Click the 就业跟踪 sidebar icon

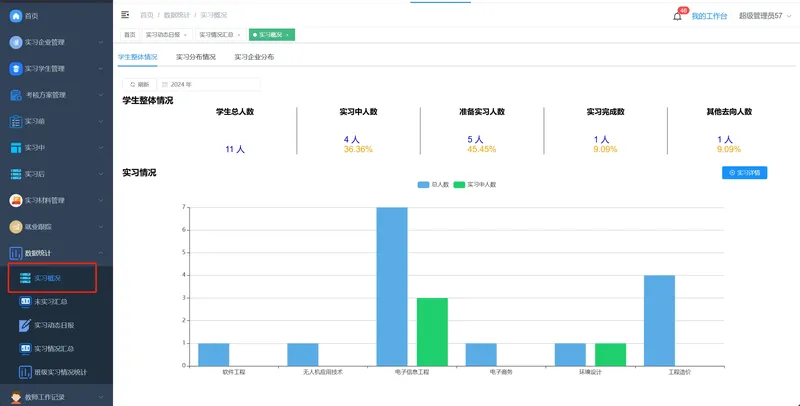tap(16, 226)
